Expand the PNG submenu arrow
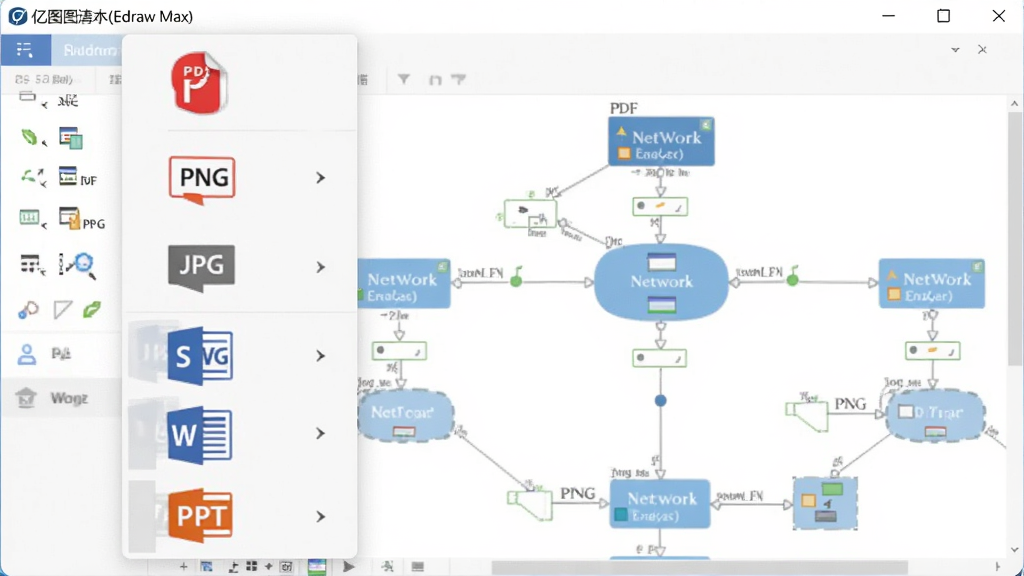This screenshot has width=1024, height=576. click(x=320, y=178)
